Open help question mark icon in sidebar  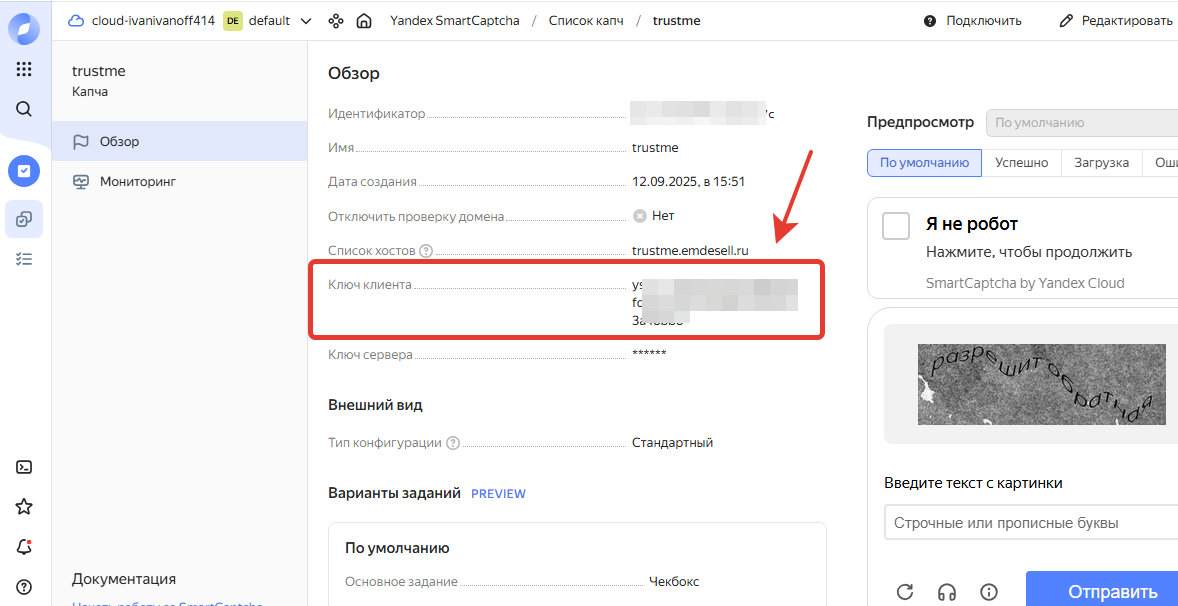click(x=24, y=587)
